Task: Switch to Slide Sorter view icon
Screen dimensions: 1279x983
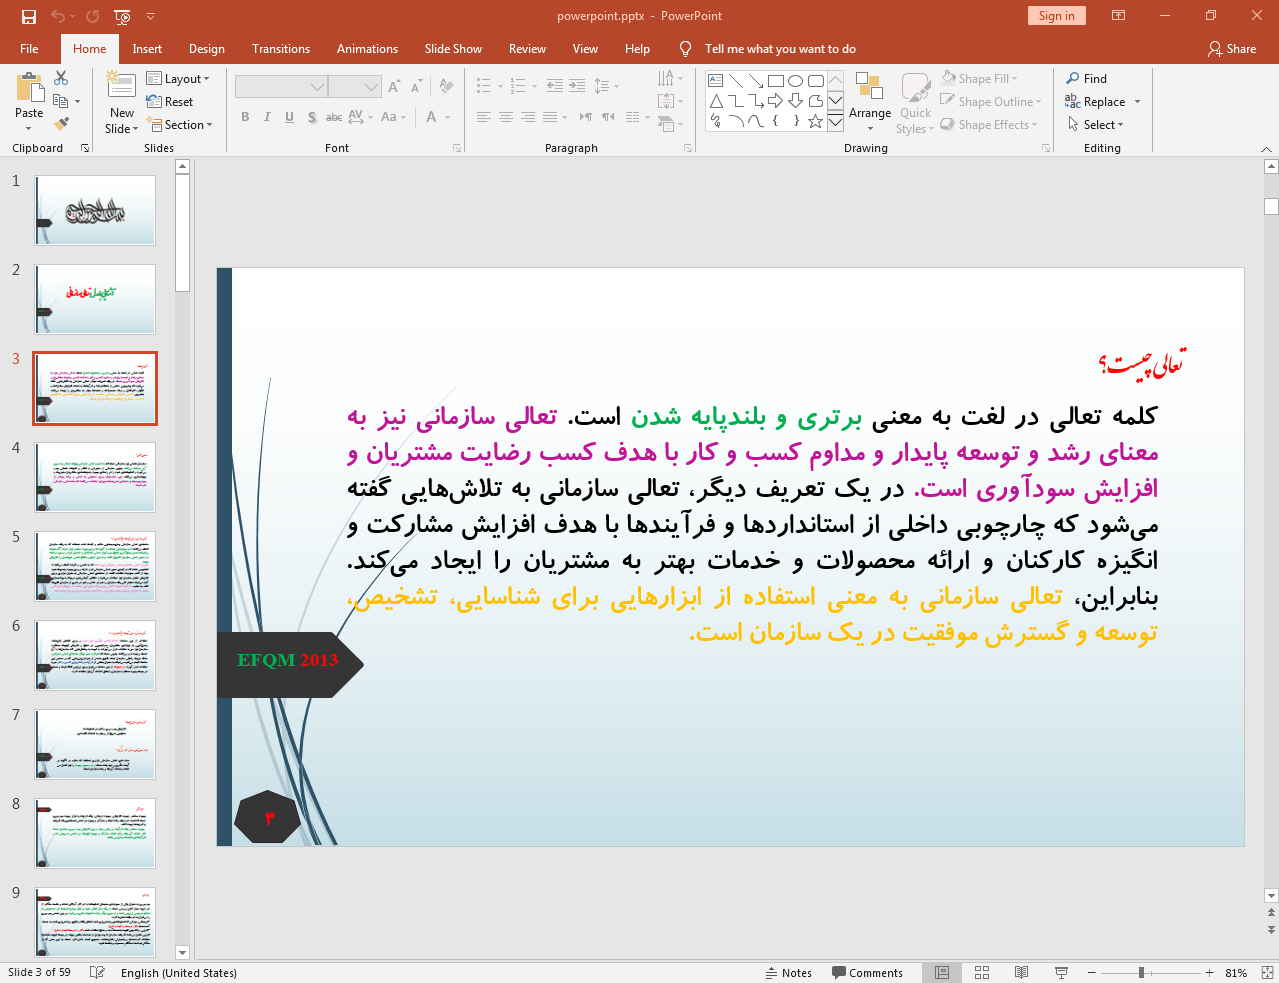Action: tap(981, 973)
